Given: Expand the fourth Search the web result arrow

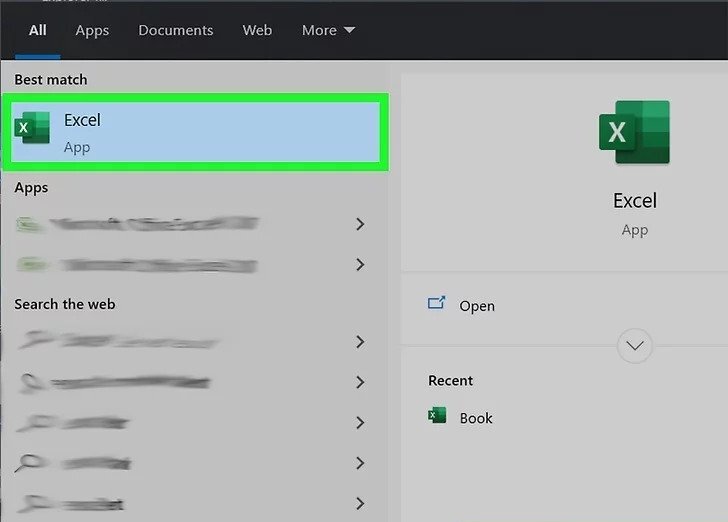Looking at the screenshot, I should tap(360, 463).
